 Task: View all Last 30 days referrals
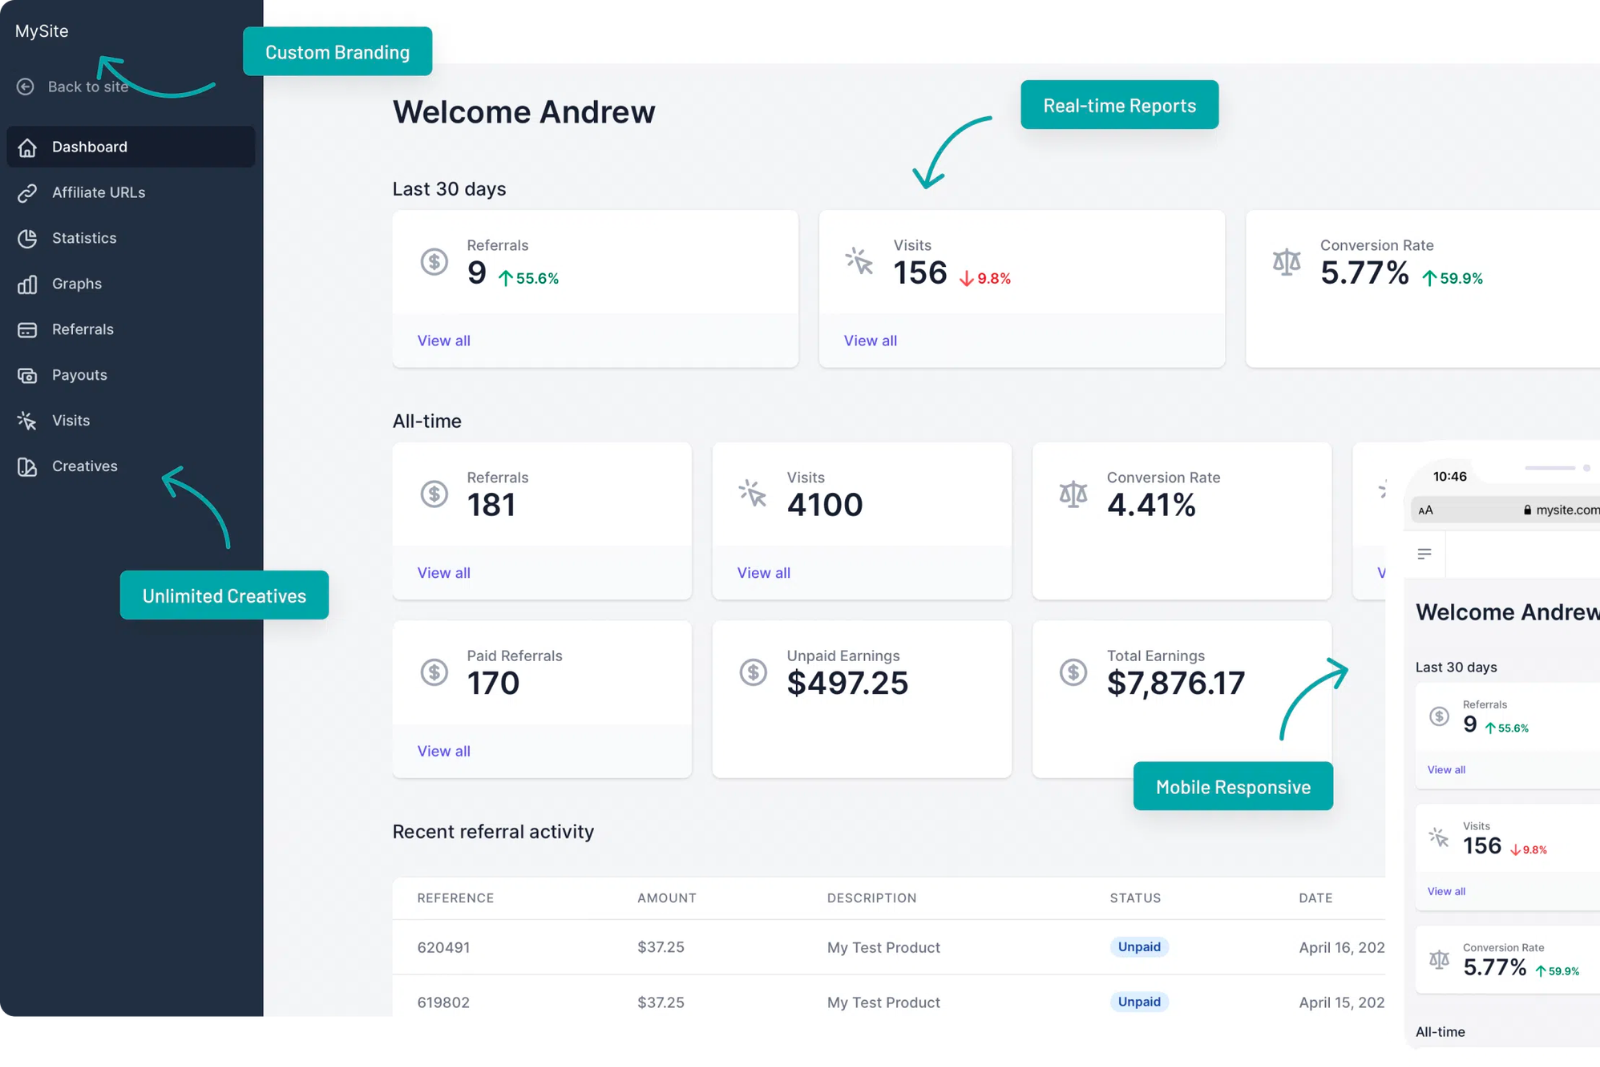pyautogui.click(x=444, y=341)
